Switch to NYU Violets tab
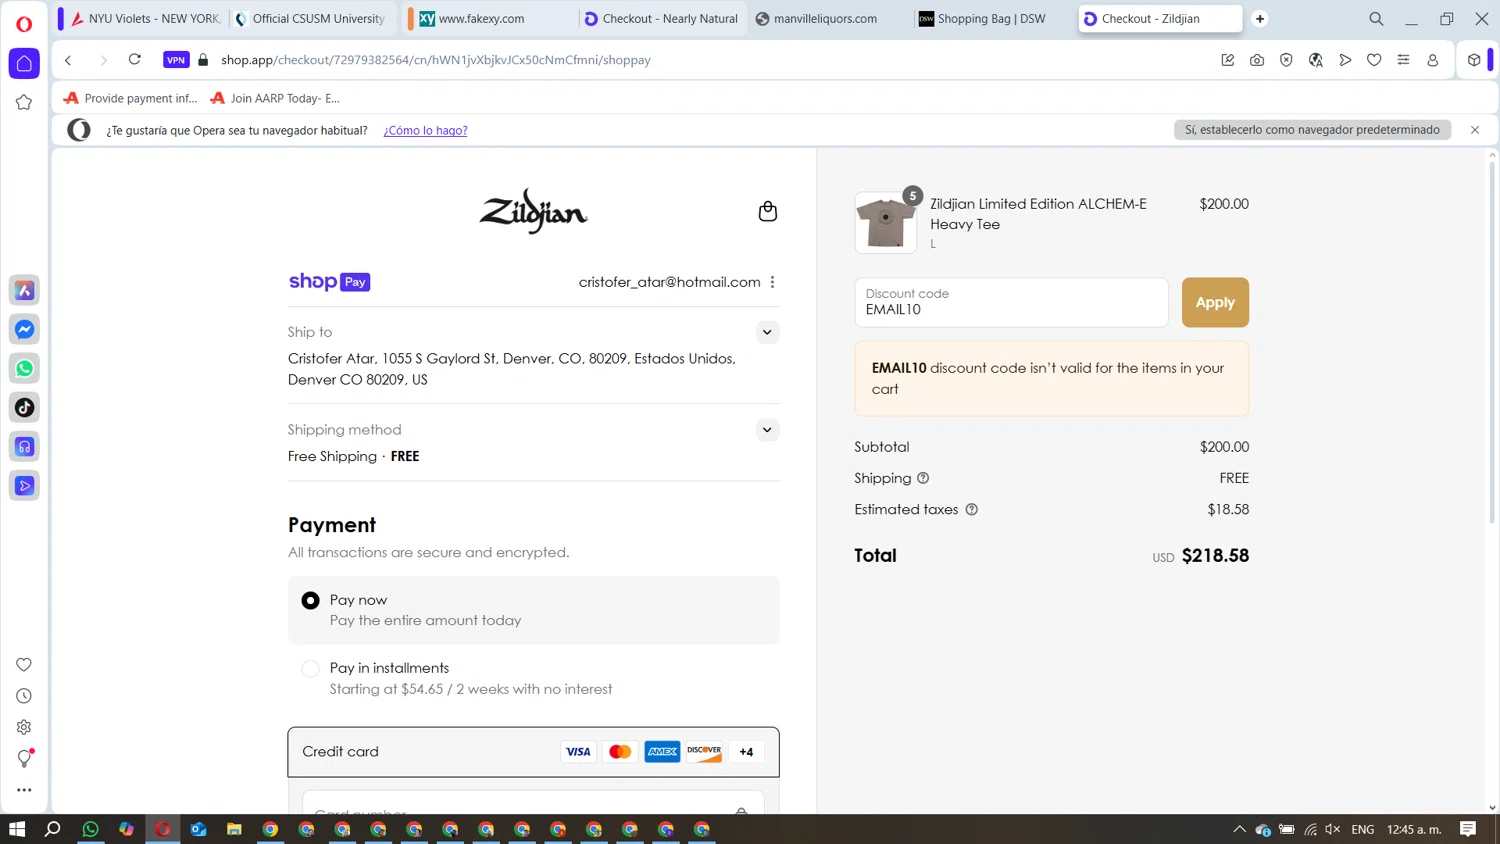Screen dimensions: 1500x844 point(145,19)
